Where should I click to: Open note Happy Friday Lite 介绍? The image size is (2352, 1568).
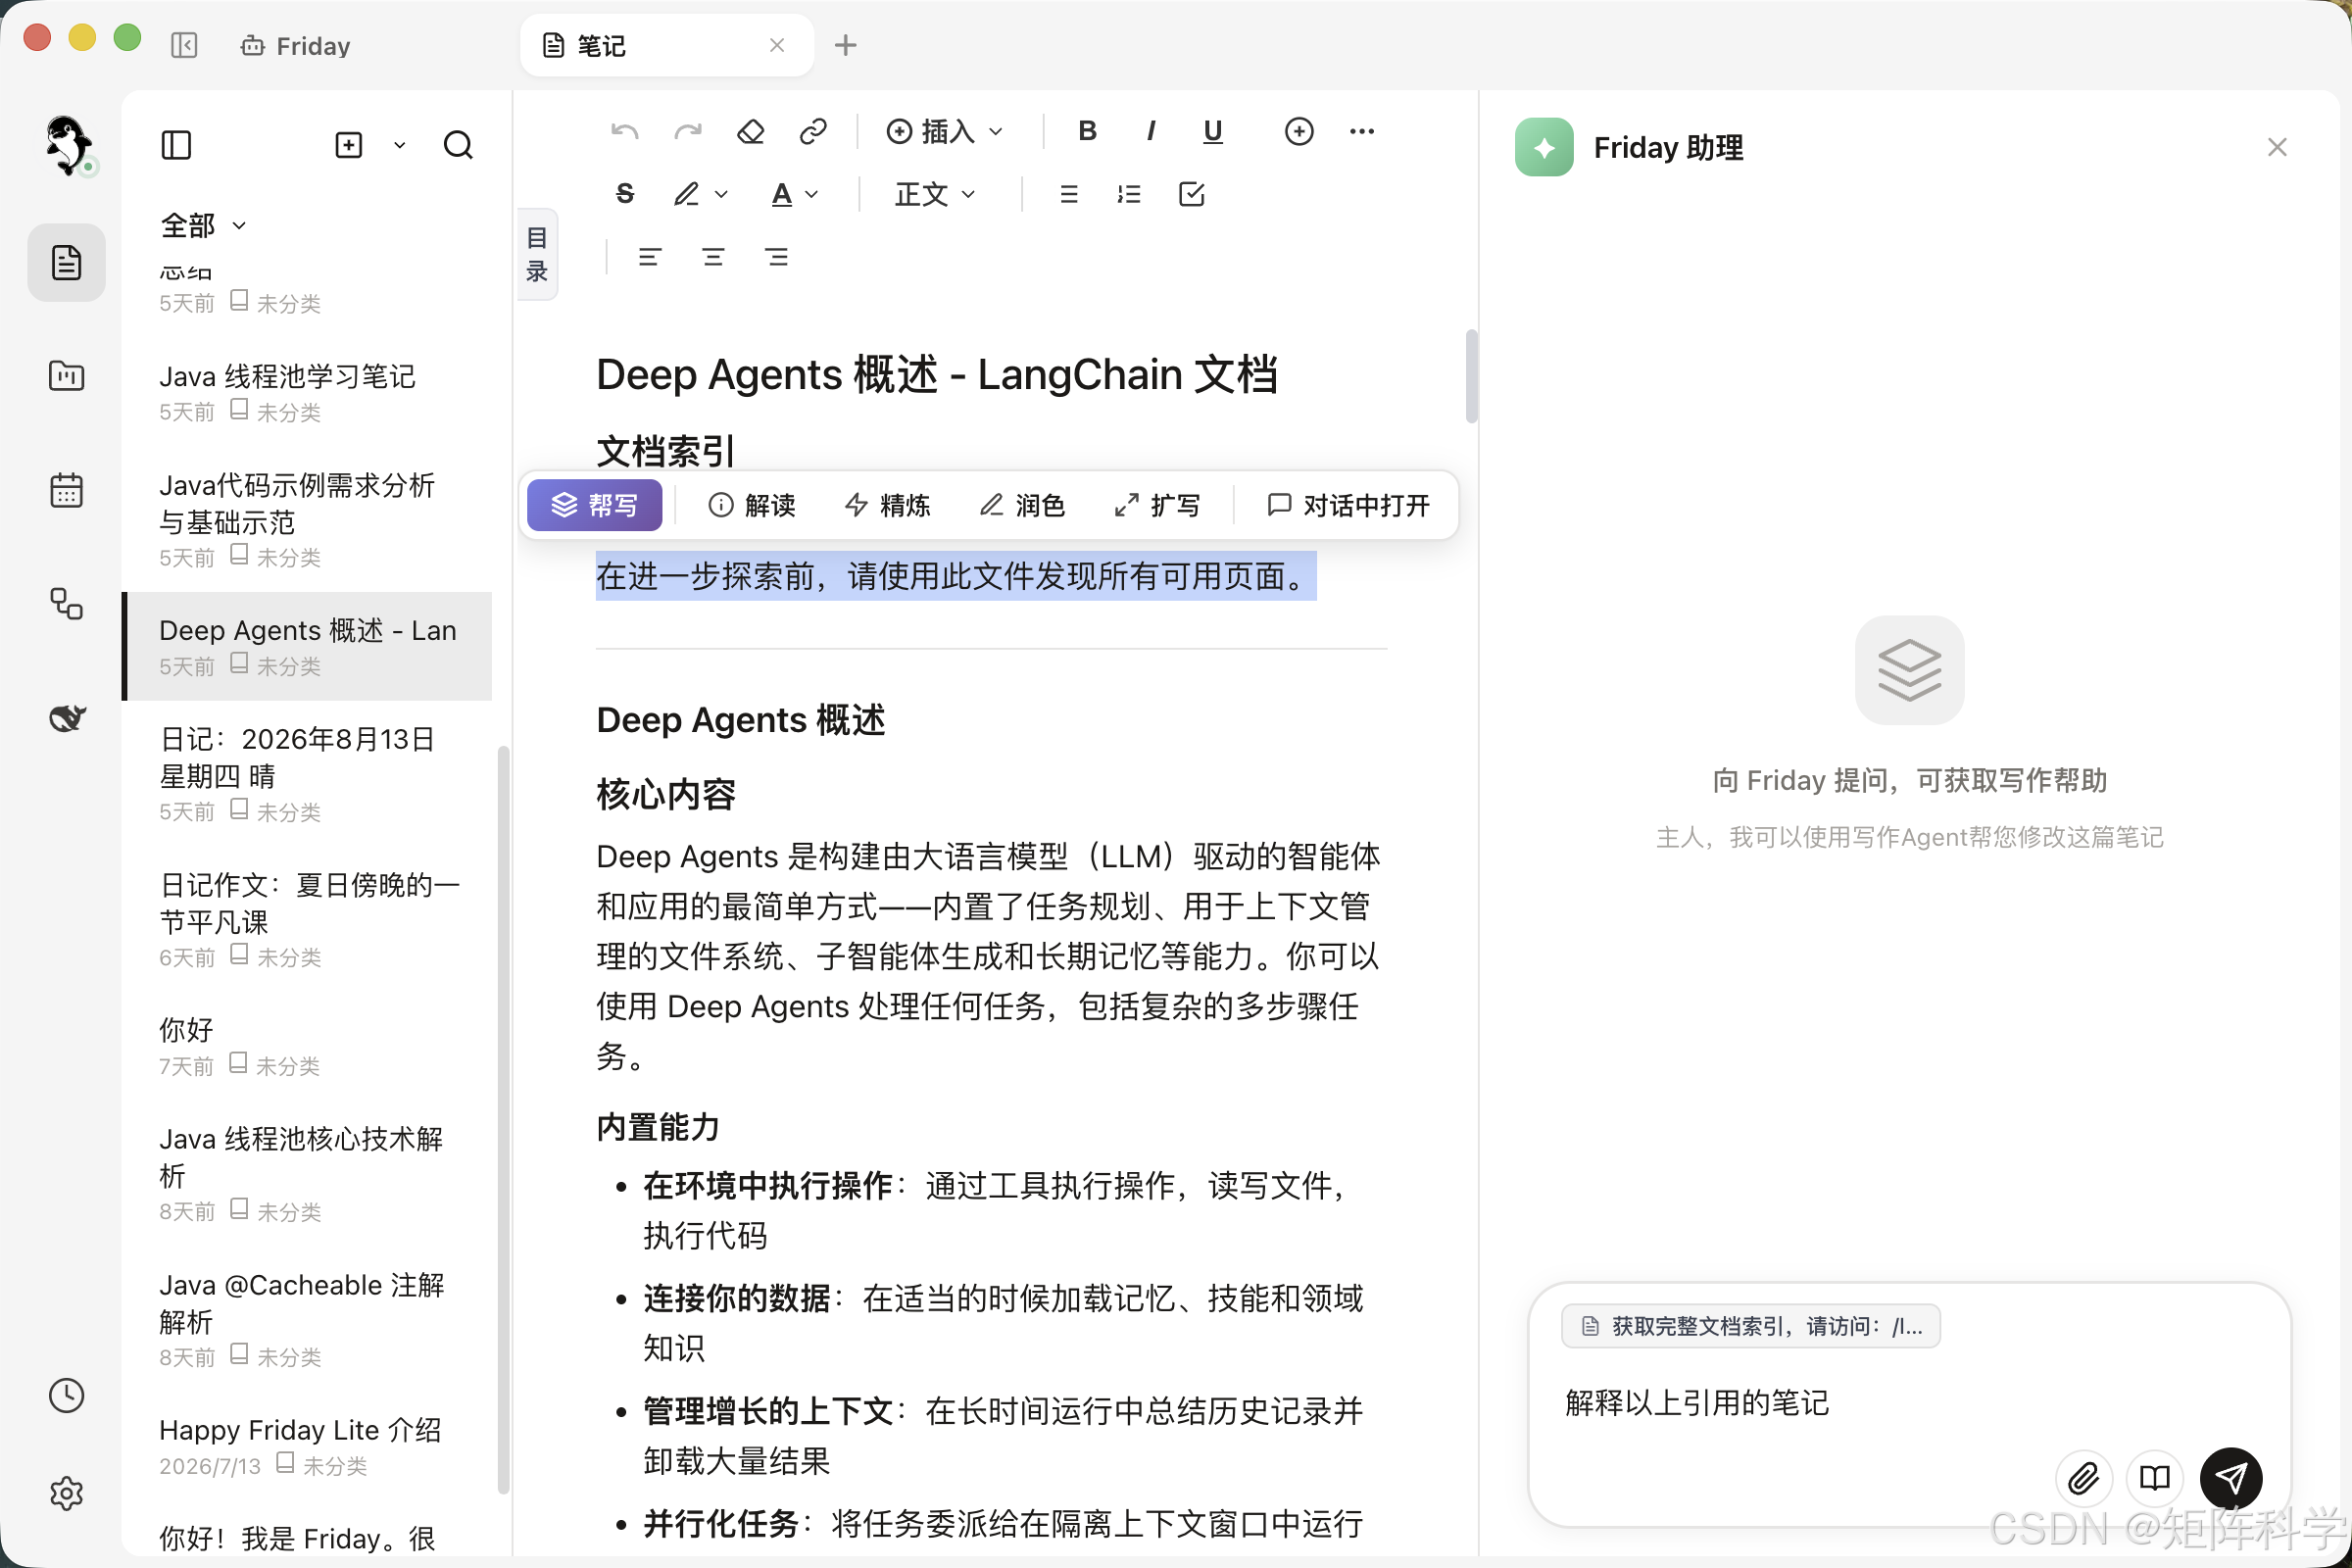[308, 1446]
